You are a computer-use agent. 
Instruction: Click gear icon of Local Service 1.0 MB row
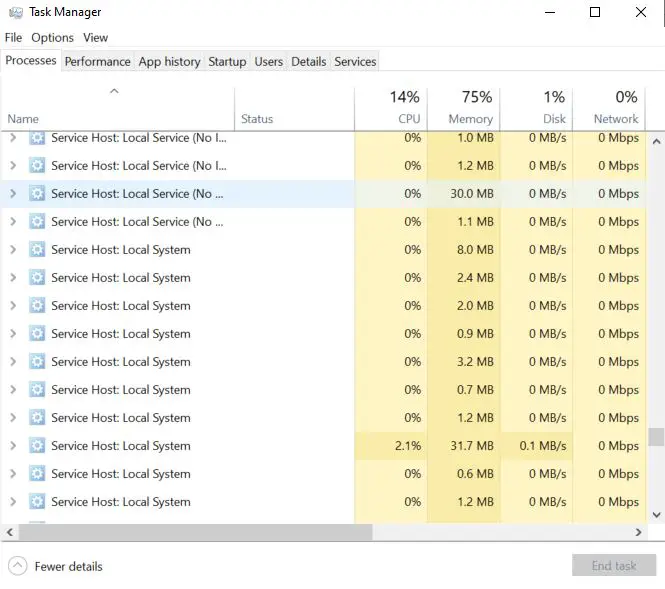point(37,138)
